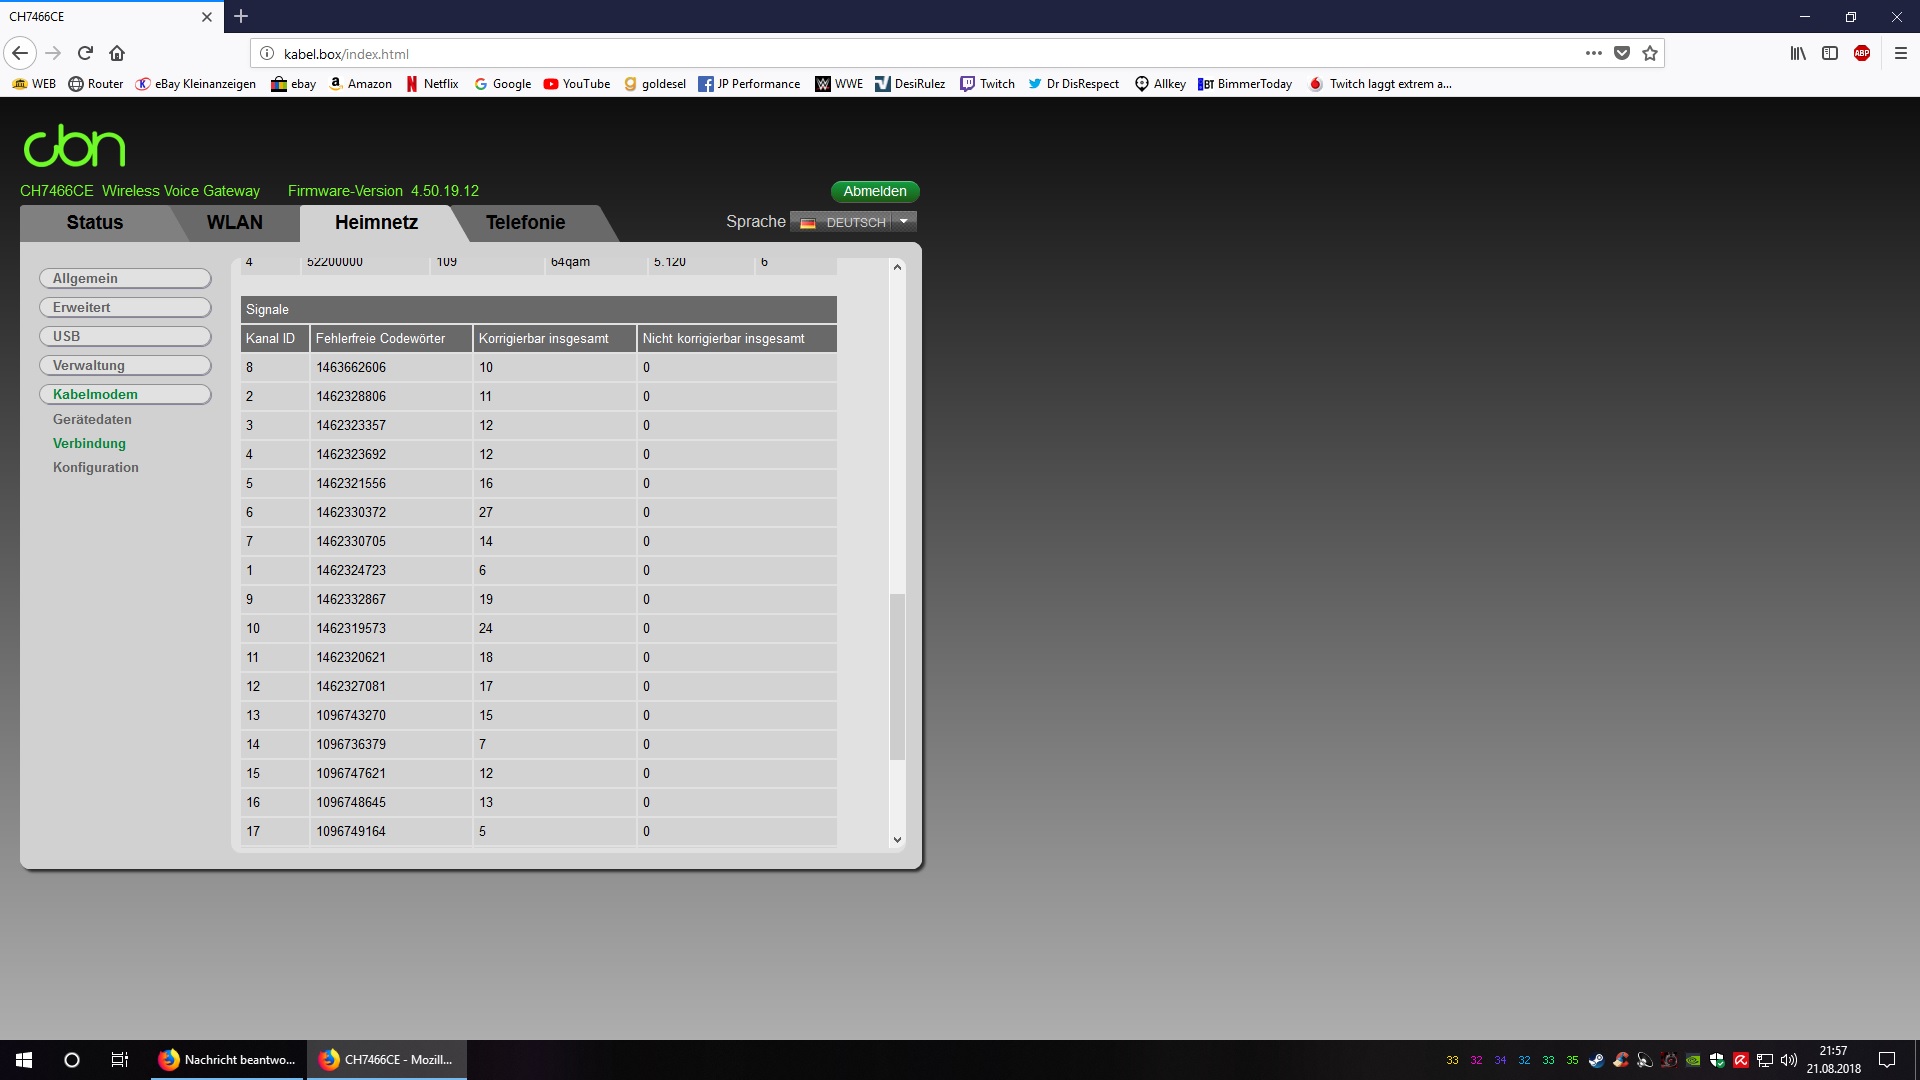Open Firefox hamburger menu
This screenshot has height=1080, width=1920.
coord(1901,53)
